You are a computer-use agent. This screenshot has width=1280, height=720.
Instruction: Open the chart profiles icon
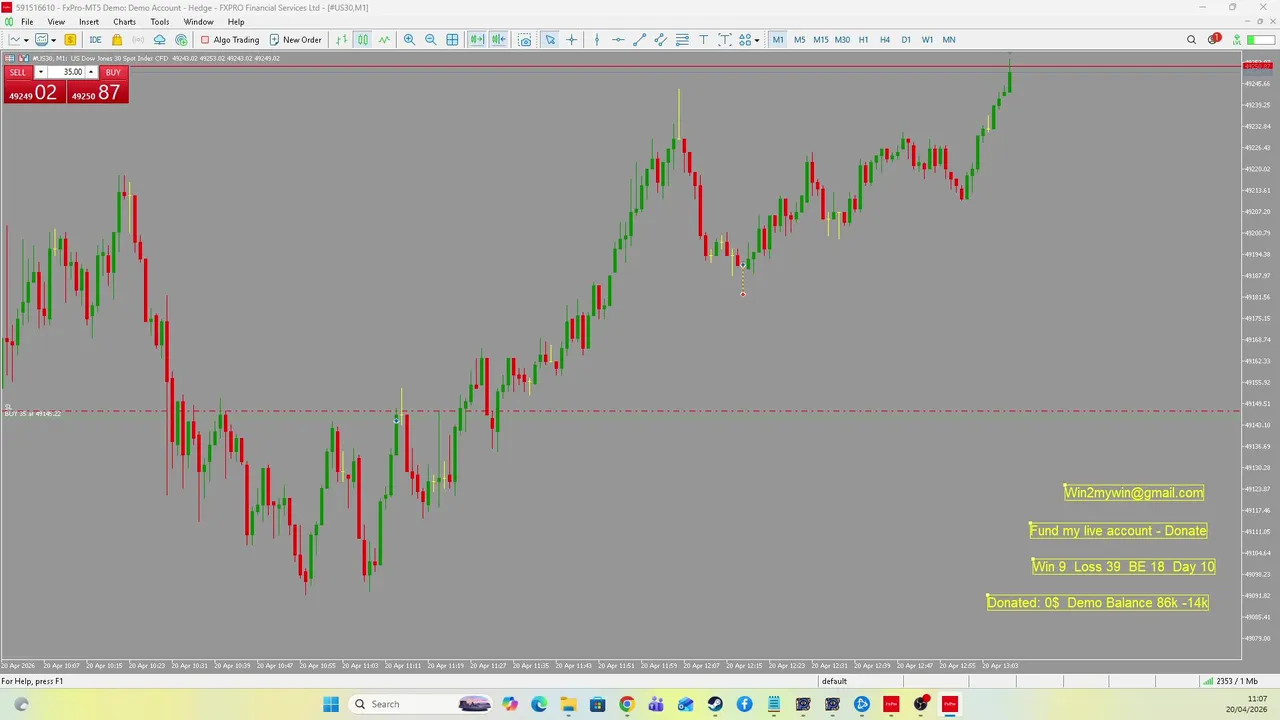point(42,40)
